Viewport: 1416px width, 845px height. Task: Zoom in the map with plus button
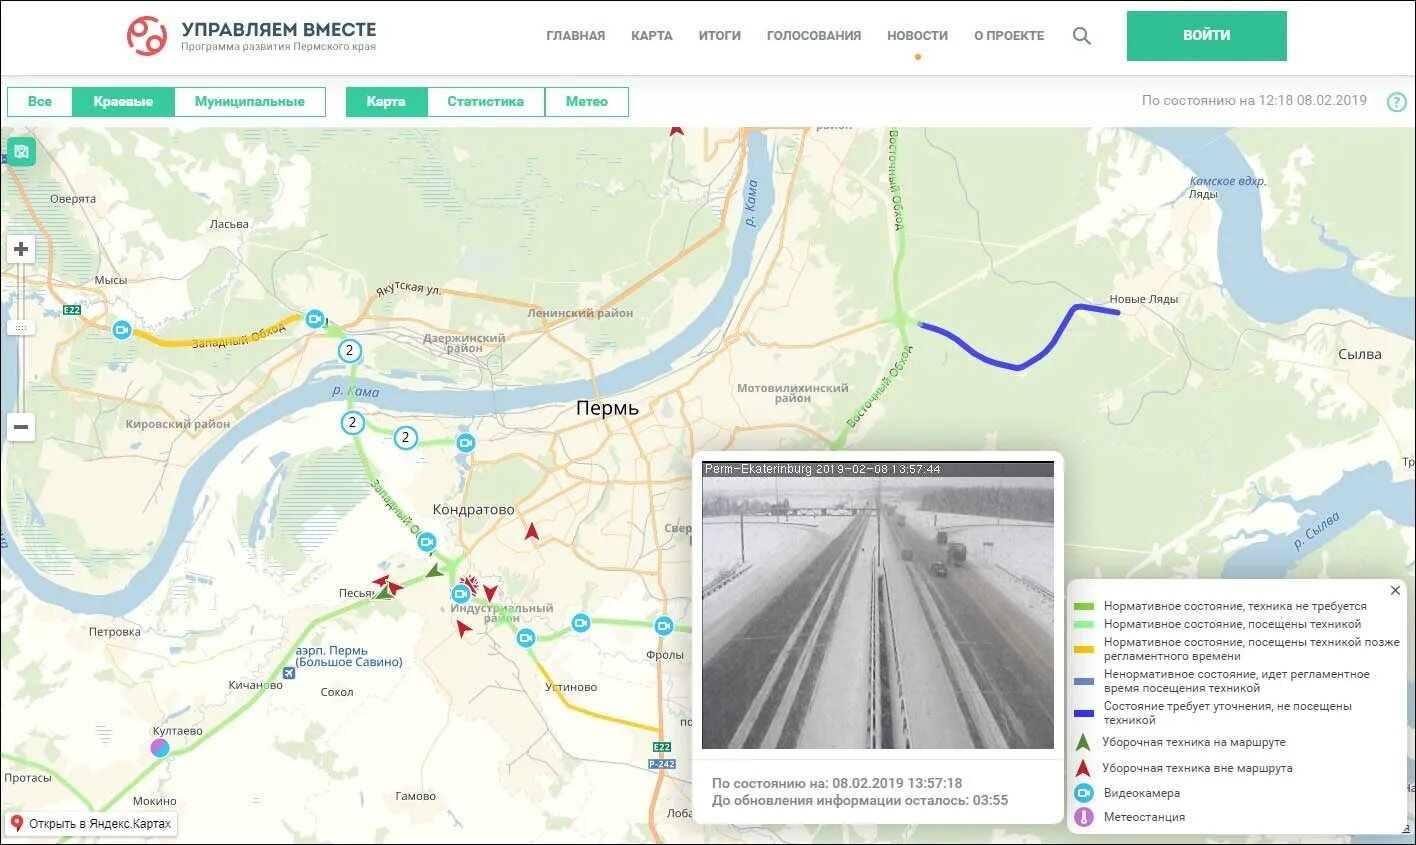21,249
